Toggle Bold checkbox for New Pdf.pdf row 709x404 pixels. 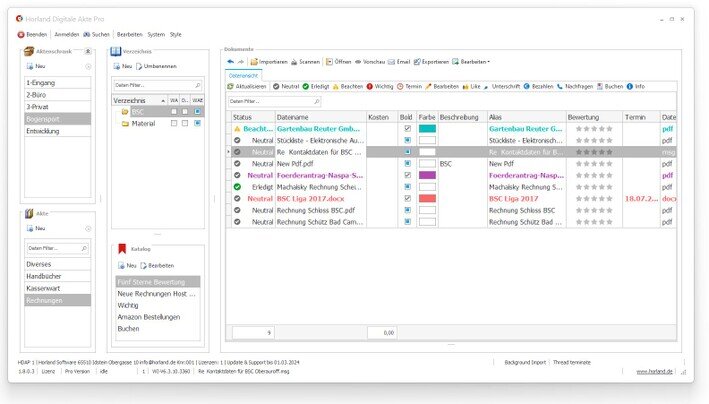(x=407, y=163)
